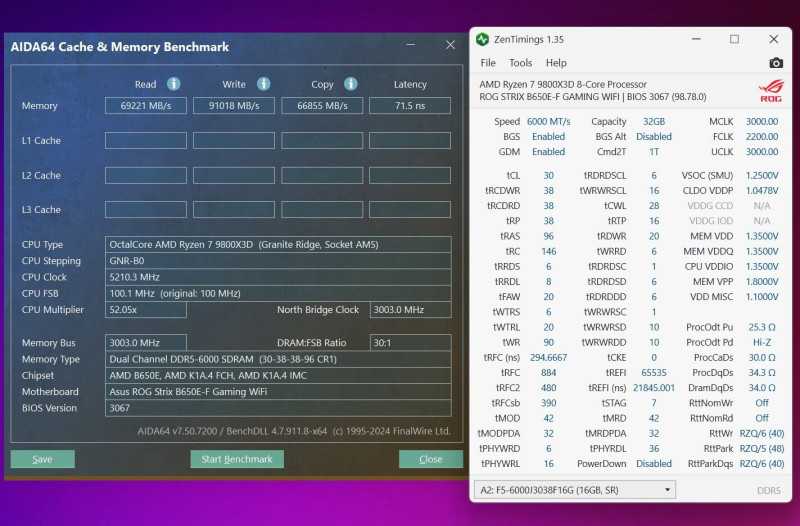Click the Save button in AIDA64

click(43, 459)
